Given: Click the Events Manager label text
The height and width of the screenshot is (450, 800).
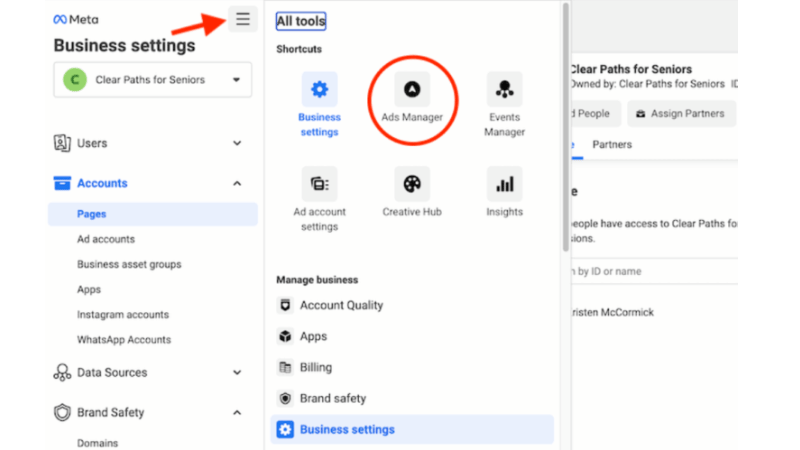Looking at the screenshot, I should [x=505, y=124].
